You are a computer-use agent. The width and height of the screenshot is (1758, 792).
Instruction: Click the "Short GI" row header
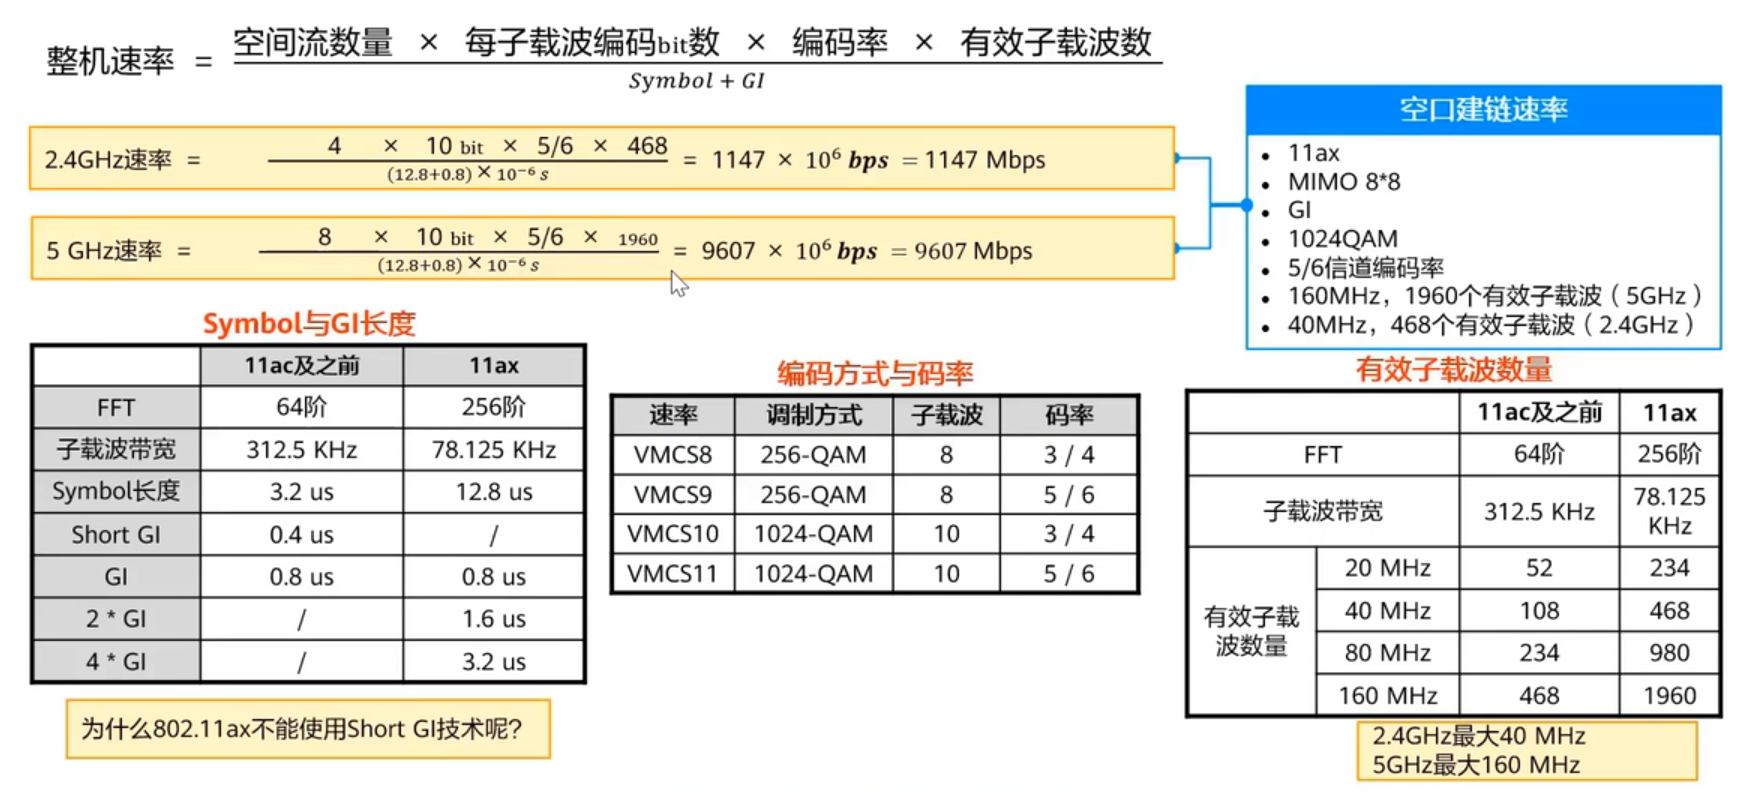(x=116, y=535)
